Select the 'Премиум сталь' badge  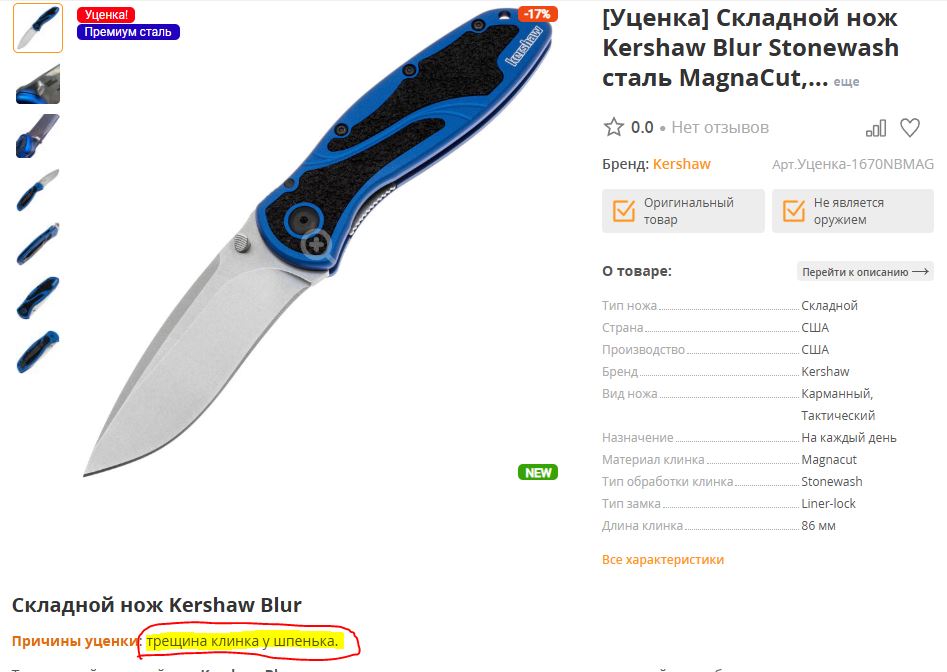(x=128, y=31)
